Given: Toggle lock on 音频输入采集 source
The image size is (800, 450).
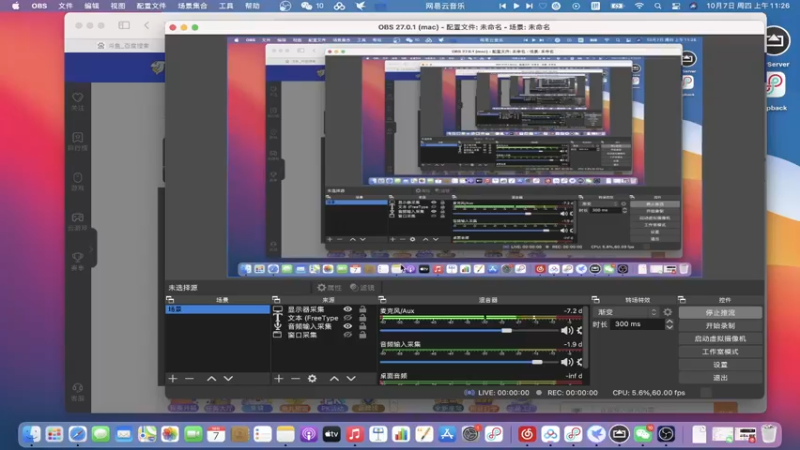Looking at the screenshot, I should click(x=362, y=327).
